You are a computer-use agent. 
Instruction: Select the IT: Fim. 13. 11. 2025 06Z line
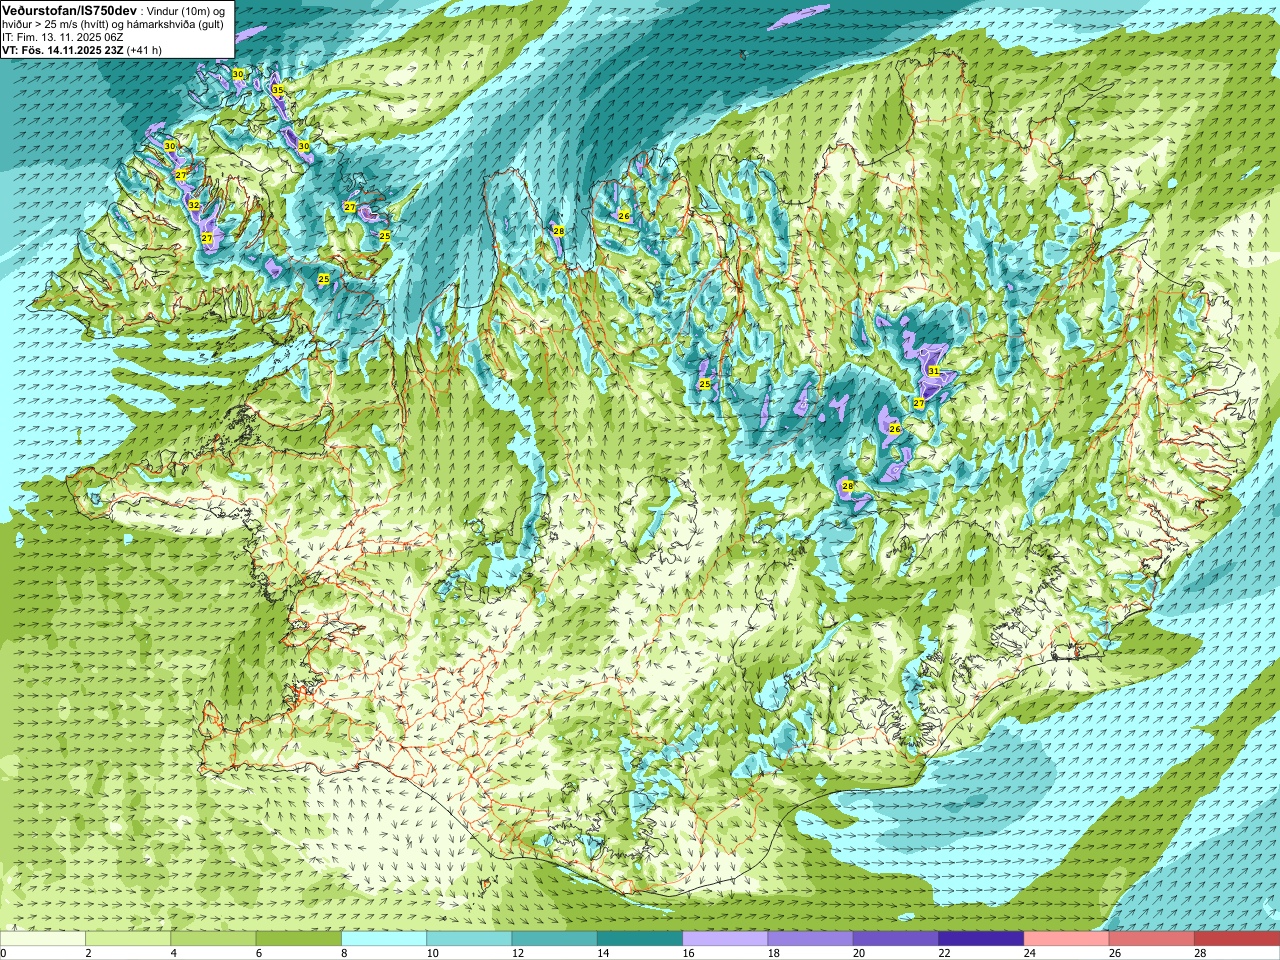click(62, 37)
